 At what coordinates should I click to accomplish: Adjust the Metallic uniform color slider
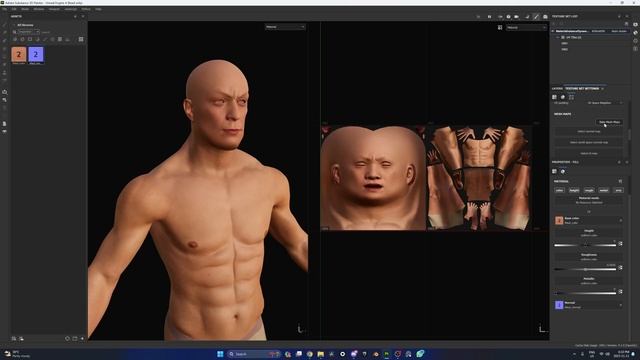585,293
